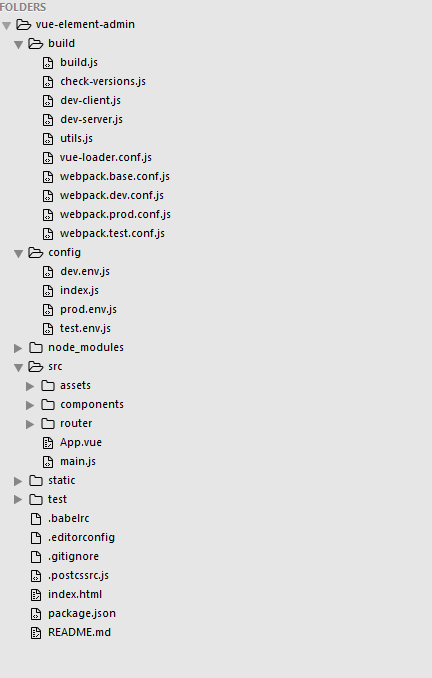The width and height of the screenshot is (432, 678).
Task: Click the App.vue file icon
Action: click(48, 443)
